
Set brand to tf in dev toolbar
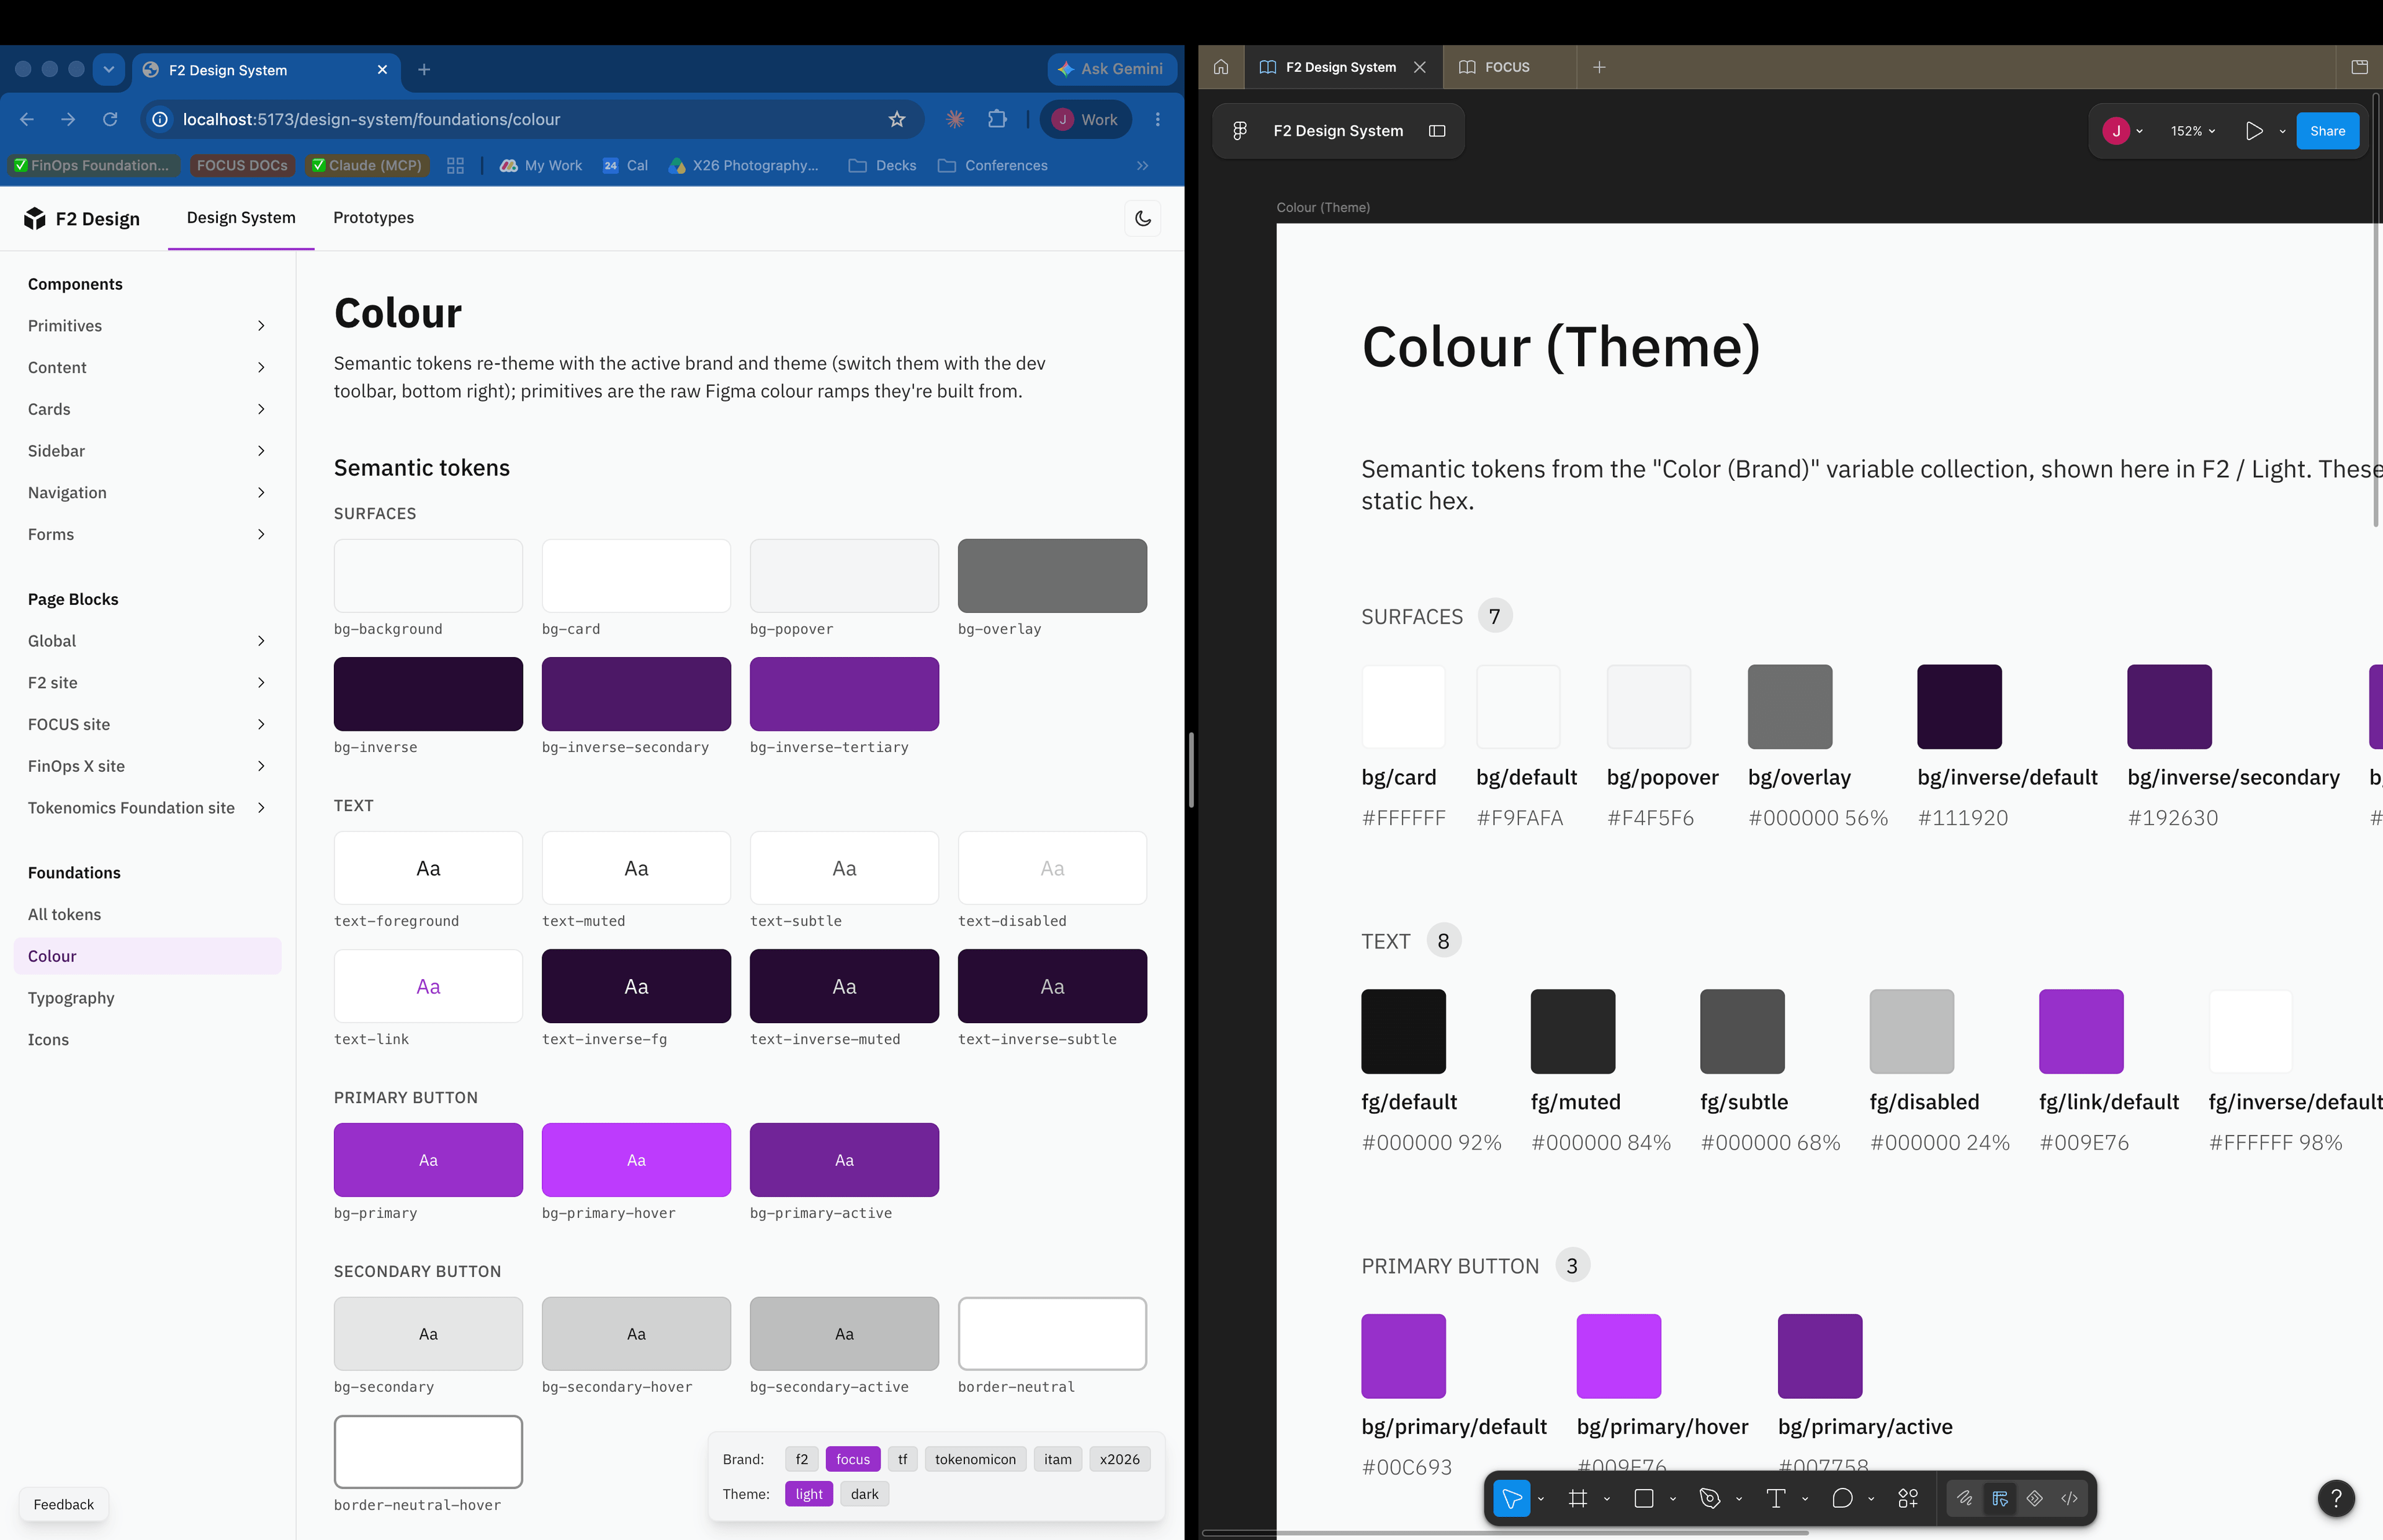(903, 1459)
